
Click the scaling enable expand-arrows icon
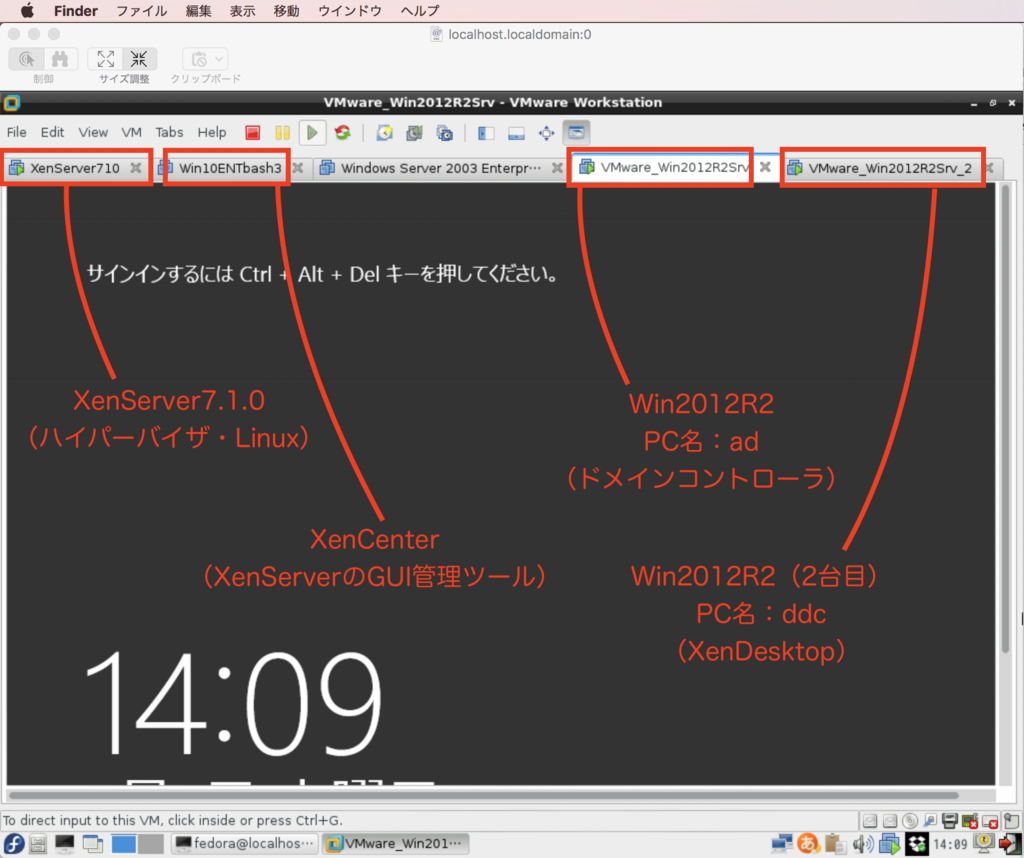tap(105, 59)
